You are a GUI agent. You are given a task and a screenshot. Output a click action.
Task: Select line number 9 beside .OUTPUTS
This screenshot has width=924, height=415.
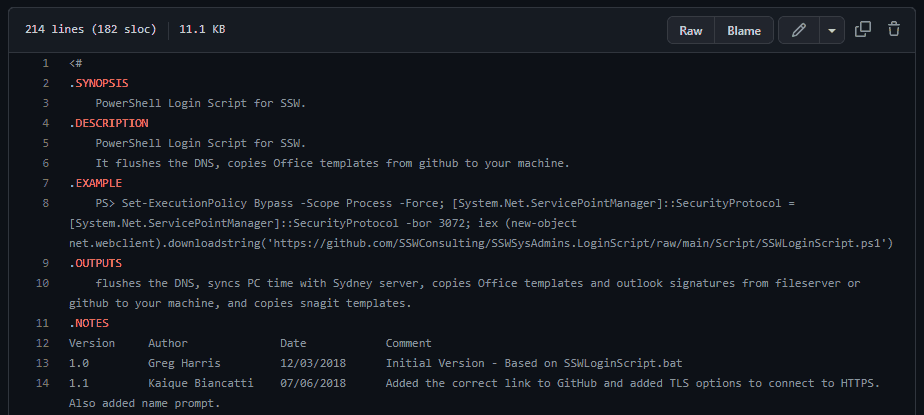tap(45, 263)
